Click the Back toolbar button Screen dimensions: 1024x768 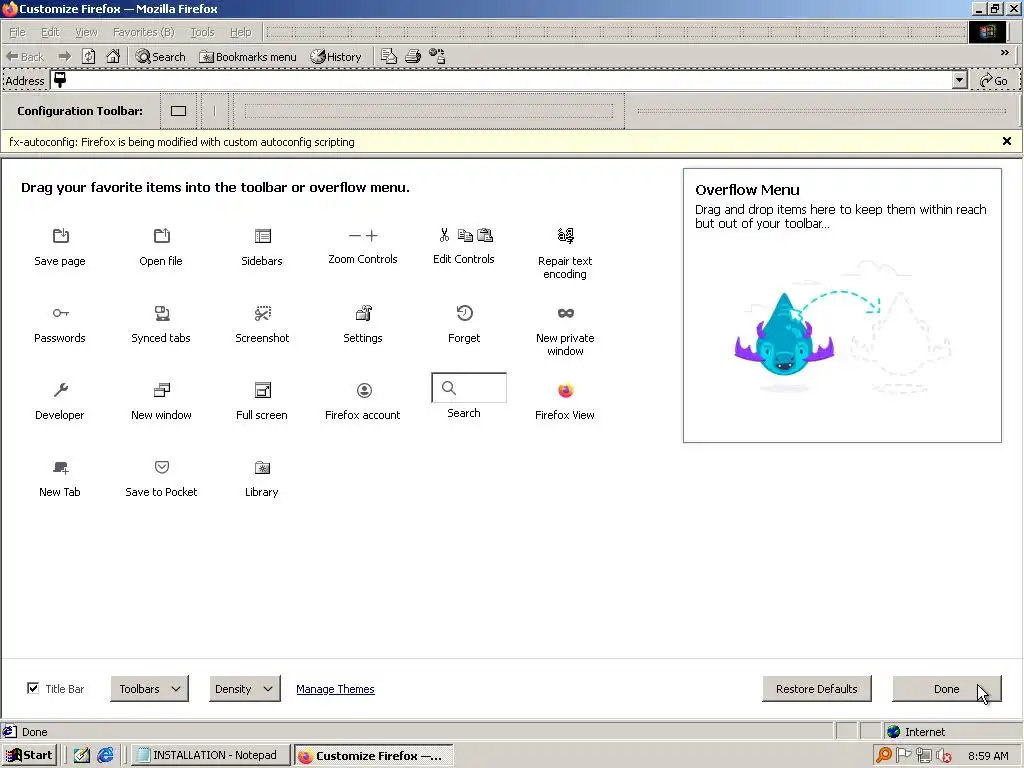click(25, 57)
